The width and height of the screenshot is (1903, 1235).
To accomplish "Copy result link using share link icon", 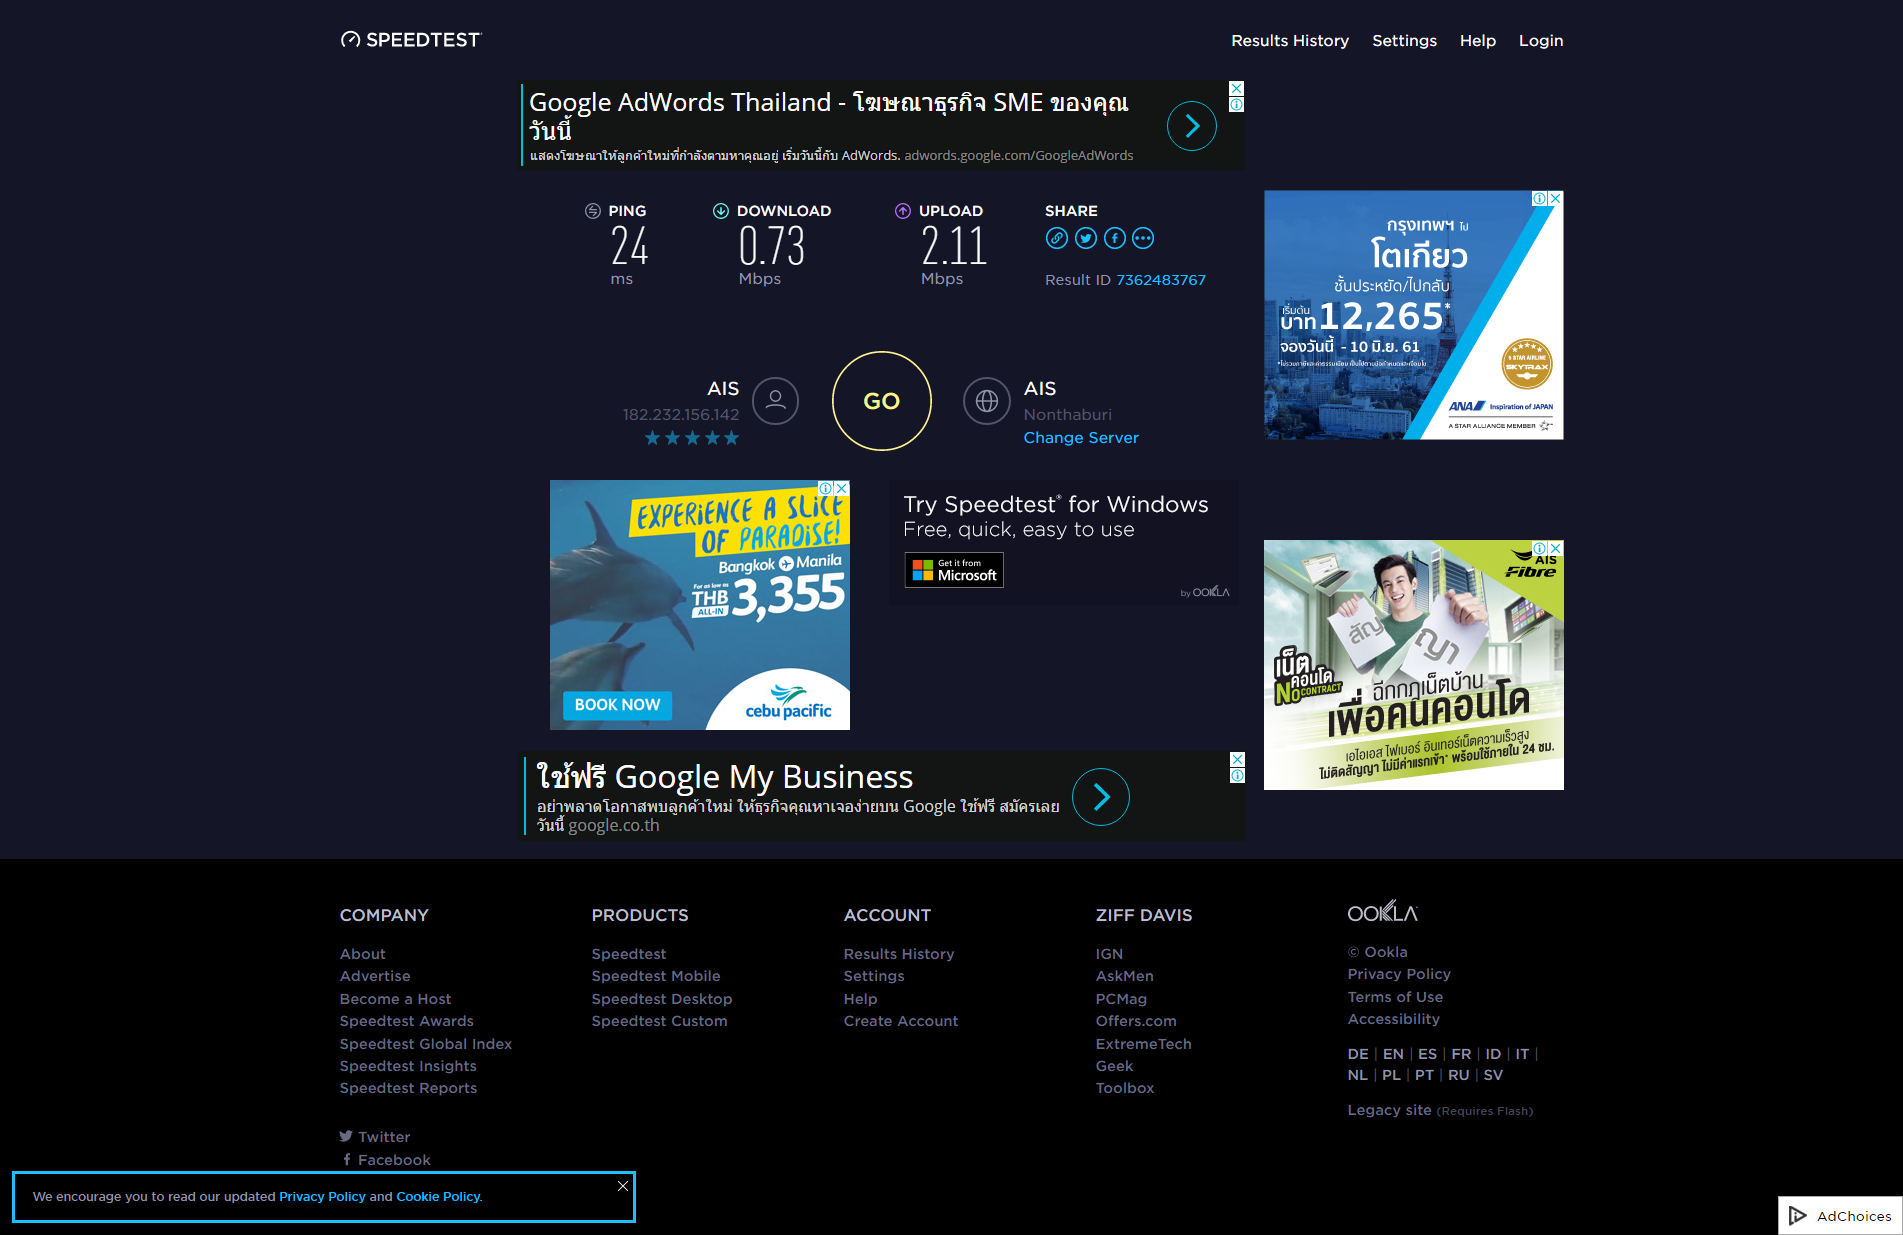I will (1057, 238).
